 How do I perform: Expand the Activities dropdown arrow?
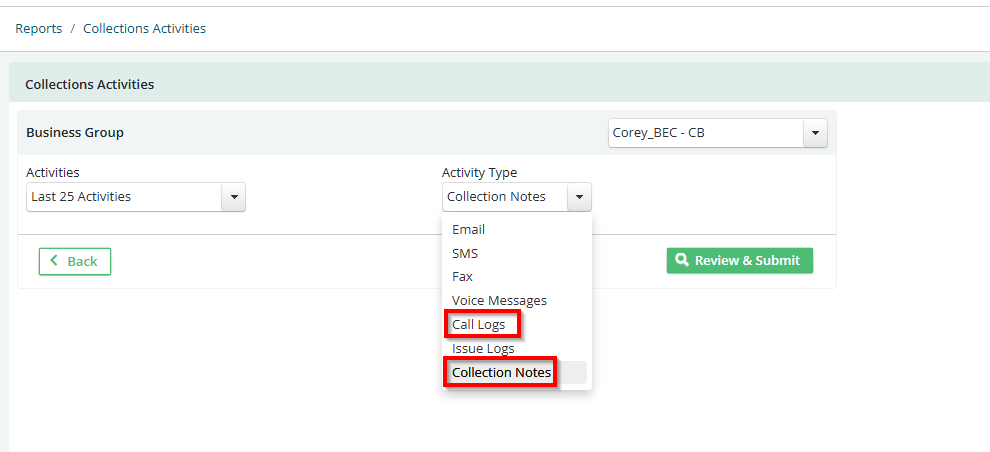(234, 197)
